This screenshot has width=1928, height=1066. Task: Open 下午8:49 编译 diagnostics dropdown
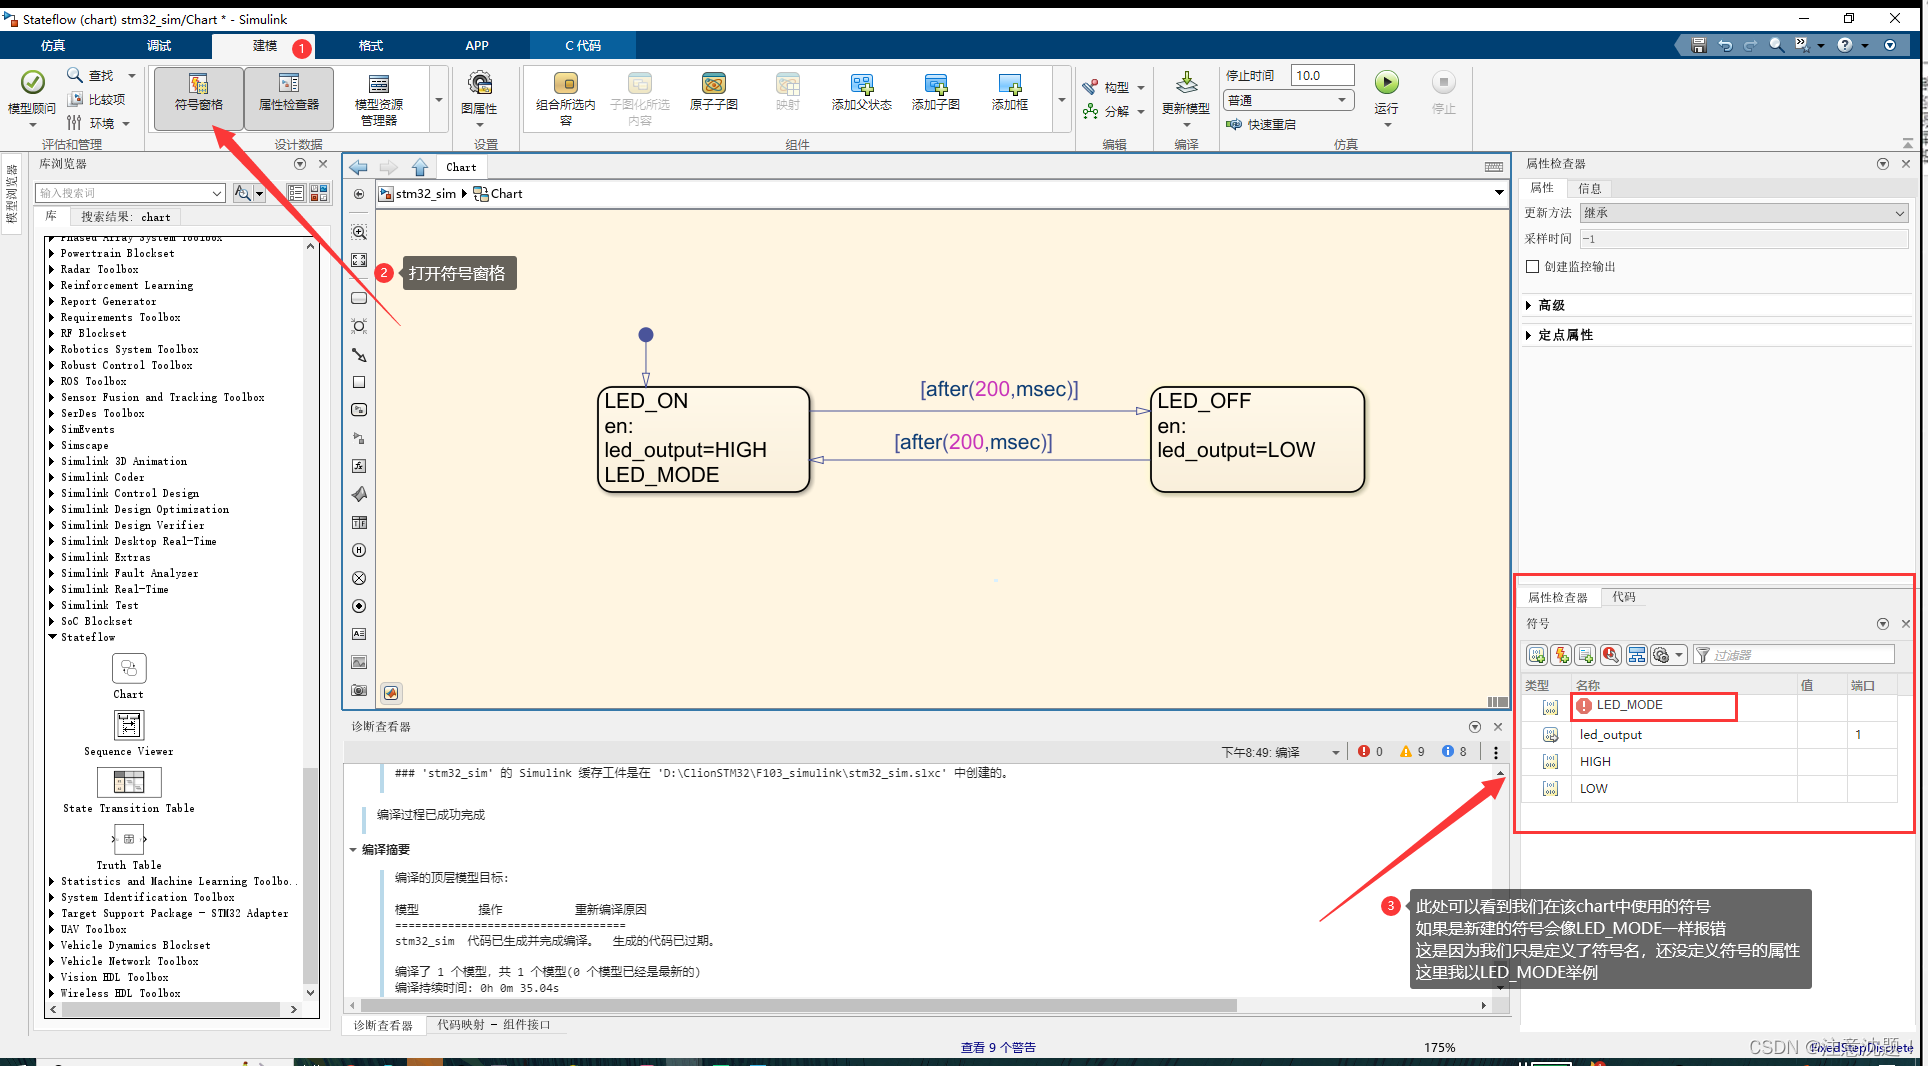(1281, 752)
